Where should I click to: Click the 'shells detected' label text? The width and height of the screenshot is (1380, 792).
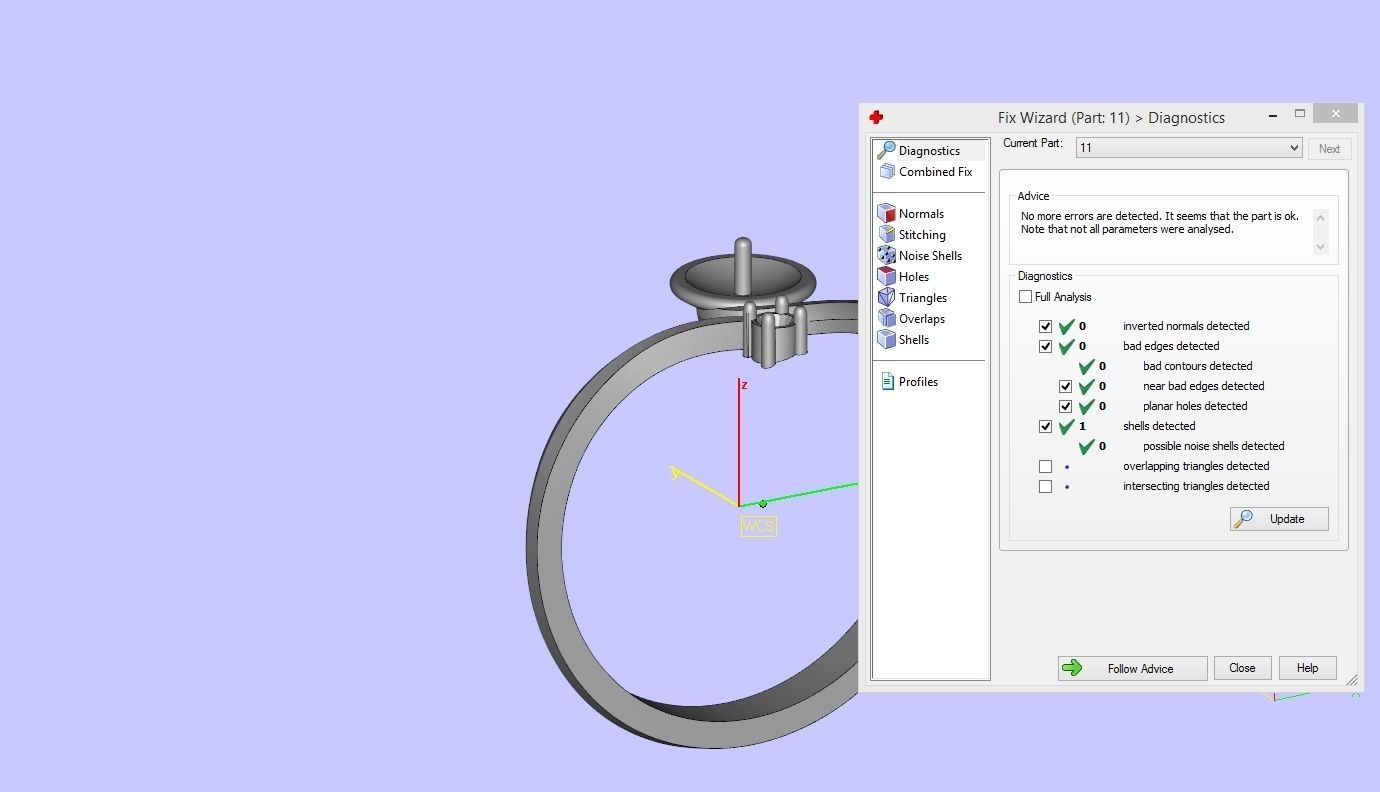[1159, 426]
